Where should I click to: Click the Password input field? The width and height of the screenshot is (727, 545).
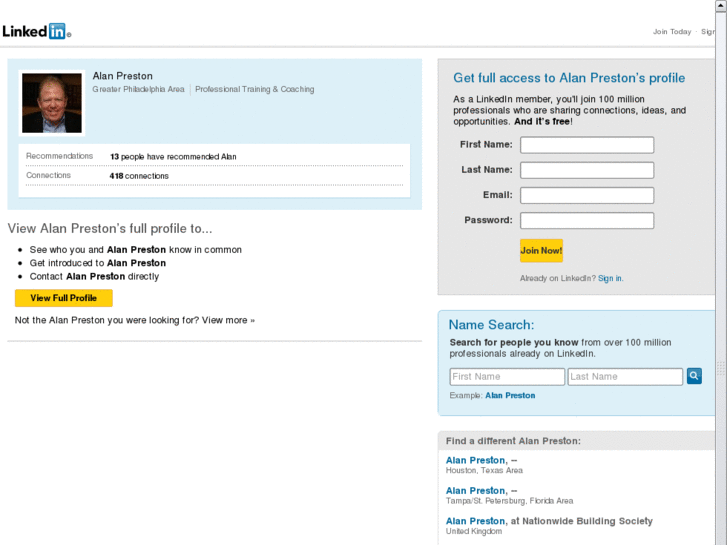point(587,220)
